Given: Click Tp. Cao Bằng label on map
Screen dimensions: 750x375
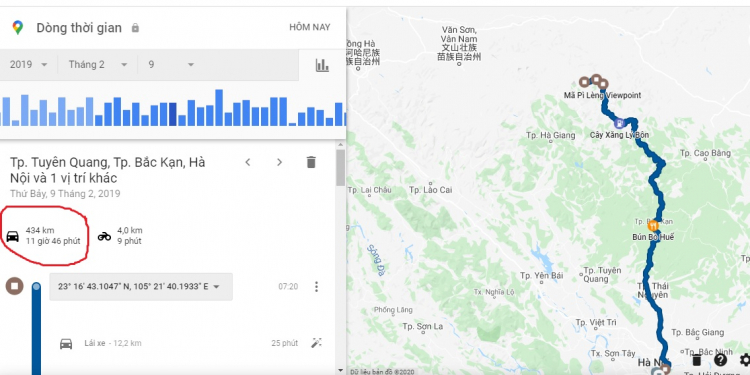Looking at the screenshot, I should coord(706,153).
